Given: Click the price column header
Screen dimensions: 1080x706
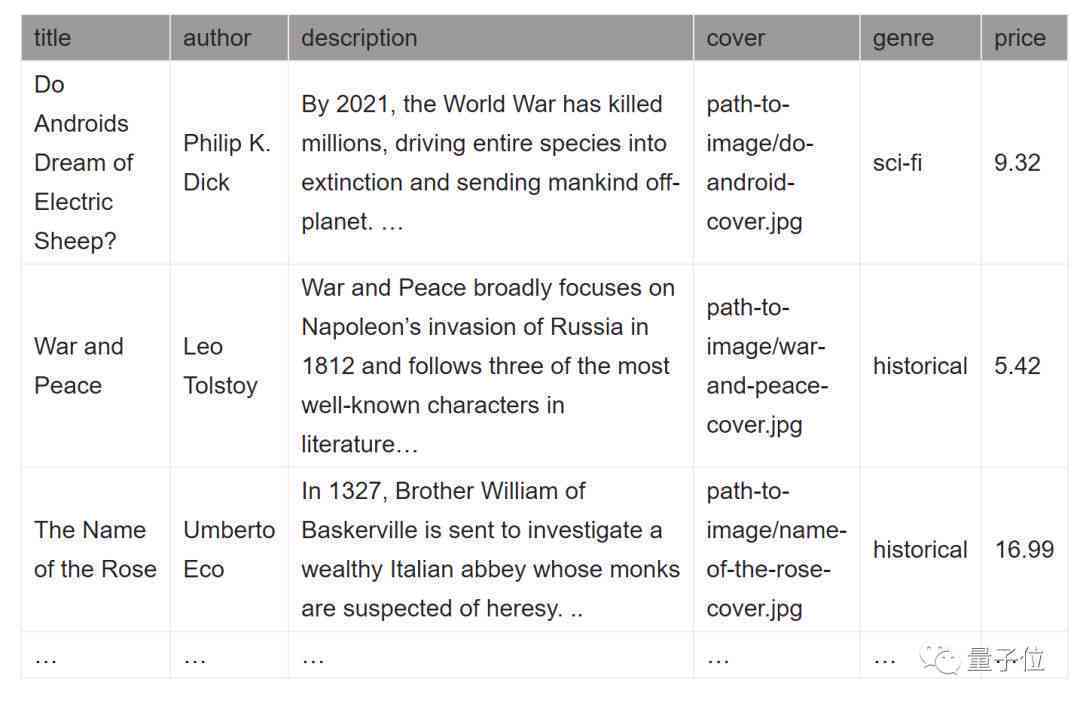Looking at the screenshot, I should 1024,38.
